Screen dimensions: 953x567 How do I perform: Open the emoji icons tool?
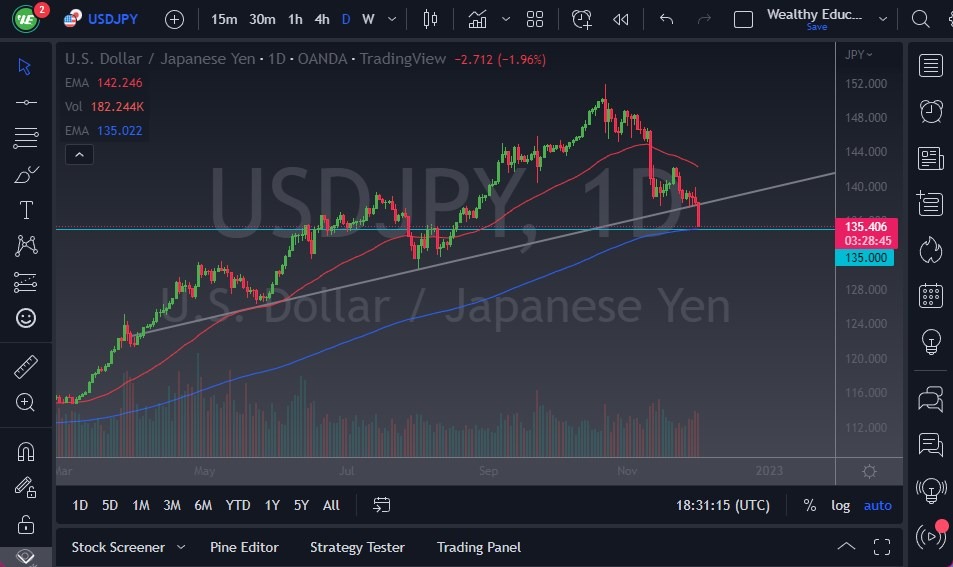point(26,318)
